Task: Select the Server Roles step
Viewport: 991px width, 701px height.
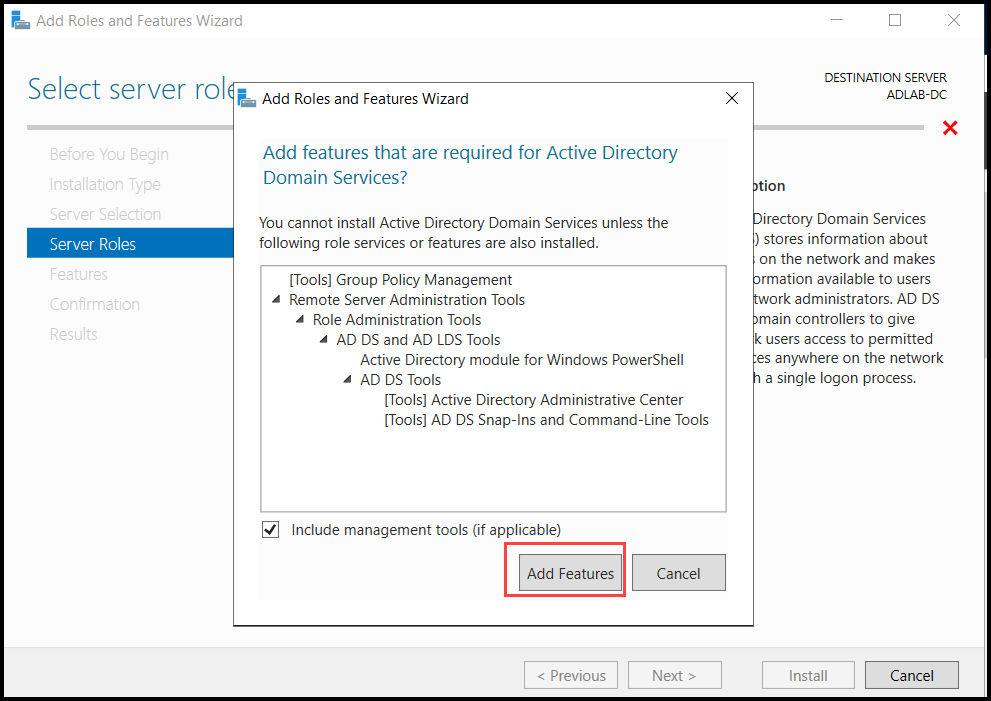Action: 130,243
